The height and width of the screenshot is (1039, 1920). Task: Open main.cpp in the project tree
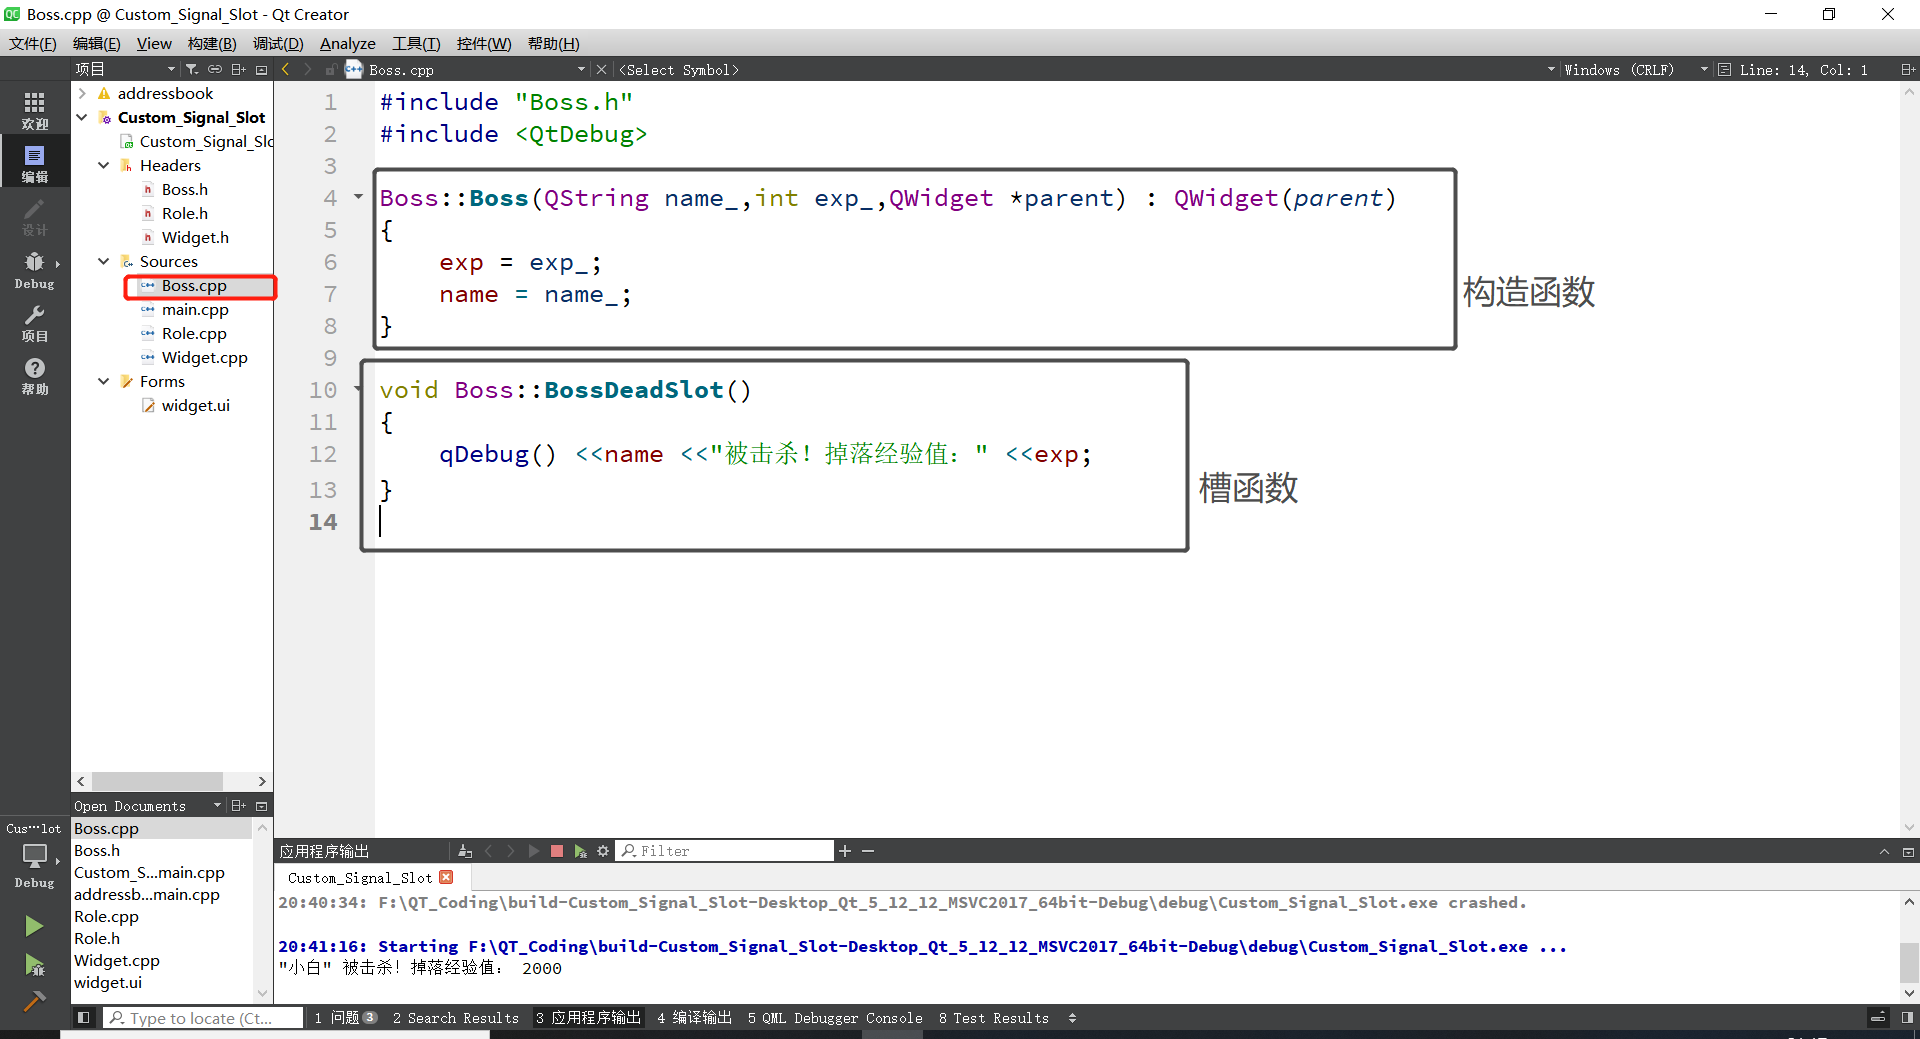click(195, 309)
